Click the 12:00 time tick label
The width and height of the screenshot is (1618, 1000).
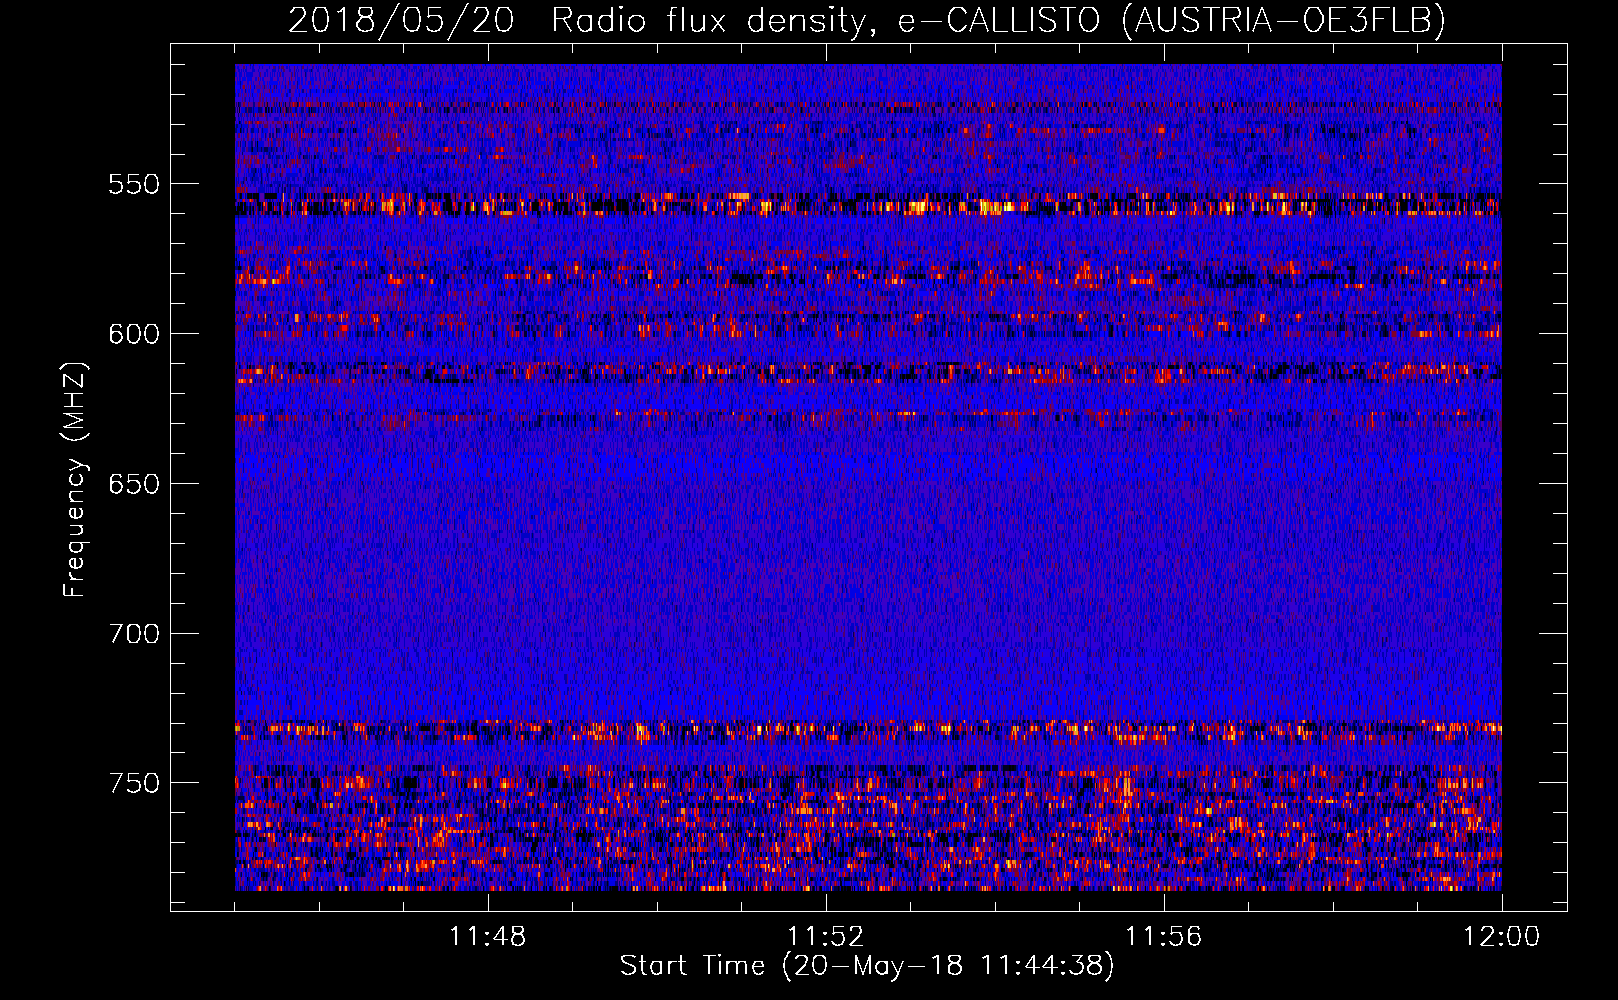(x=1501, y=937)
